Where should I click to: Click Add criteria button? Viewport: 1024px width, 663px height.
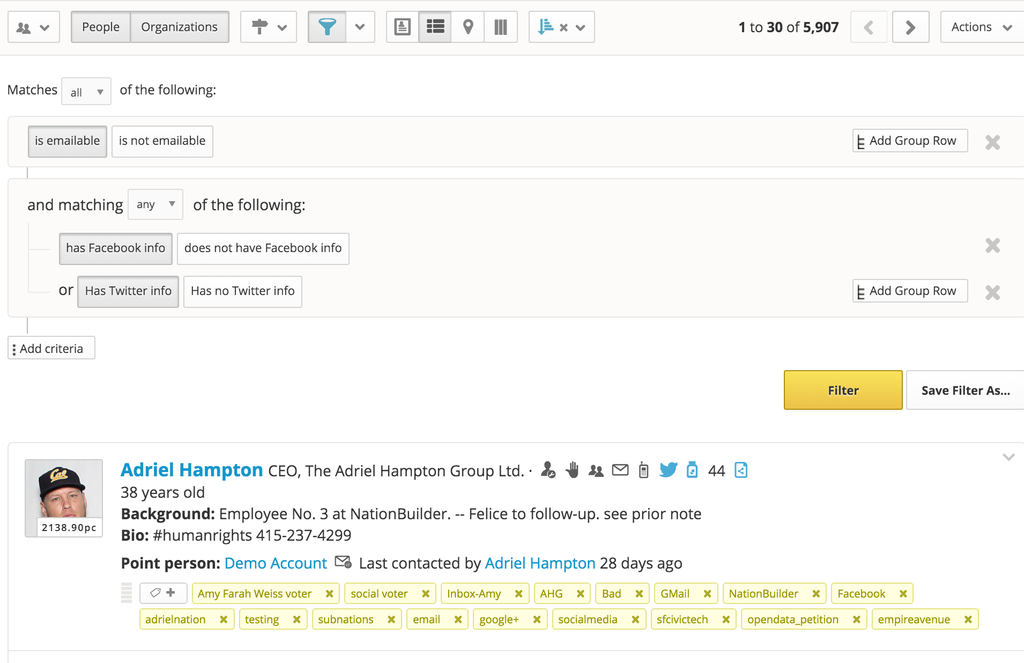tap(52, 348)
